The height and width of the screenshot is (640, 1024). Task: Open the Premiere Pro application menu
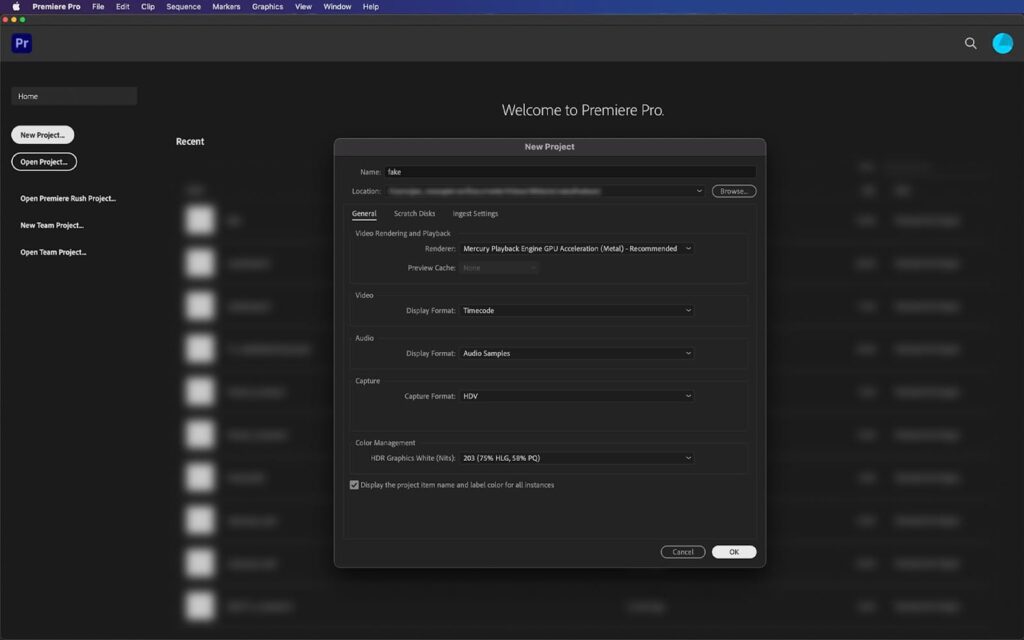(x=56, y=7)
